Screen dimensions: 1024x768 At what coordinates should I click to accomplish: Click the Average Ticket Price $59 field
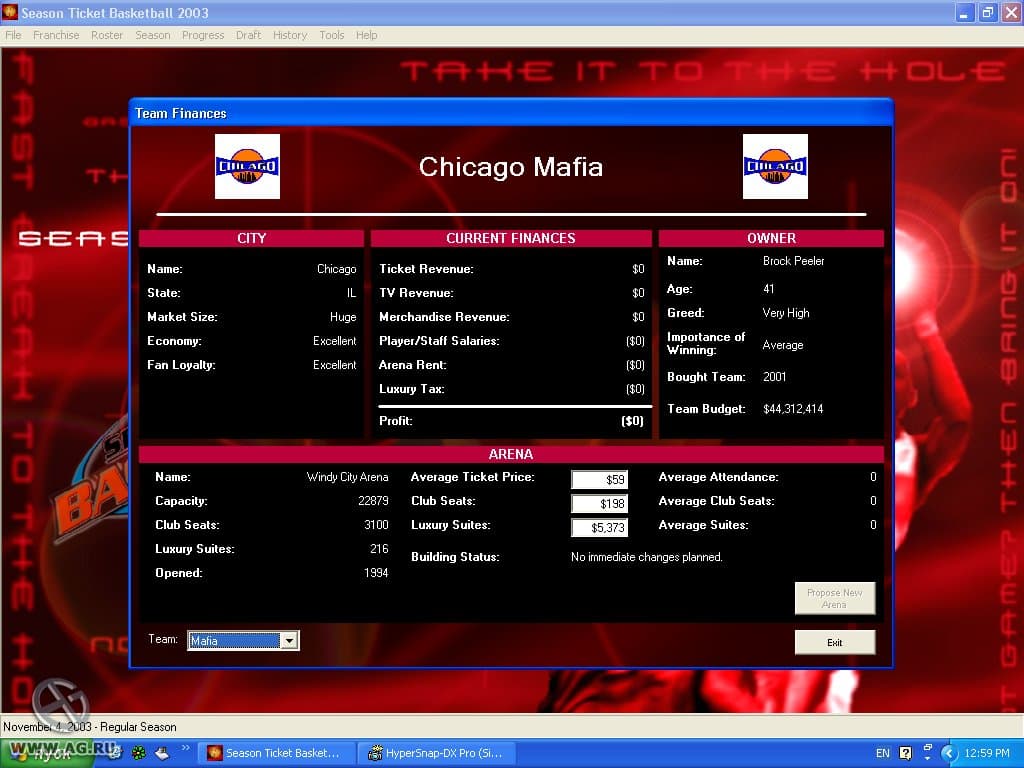600,479
